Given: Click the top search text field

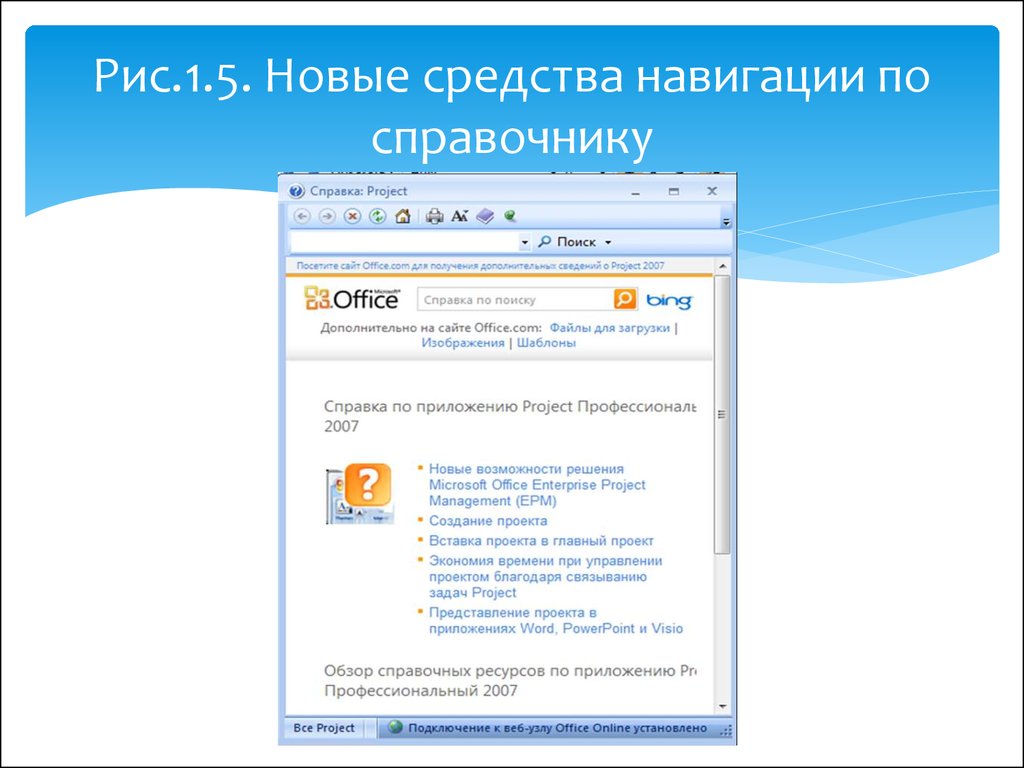Looking at the screenshot, I should pyautogui.click(x=404, y=242).
